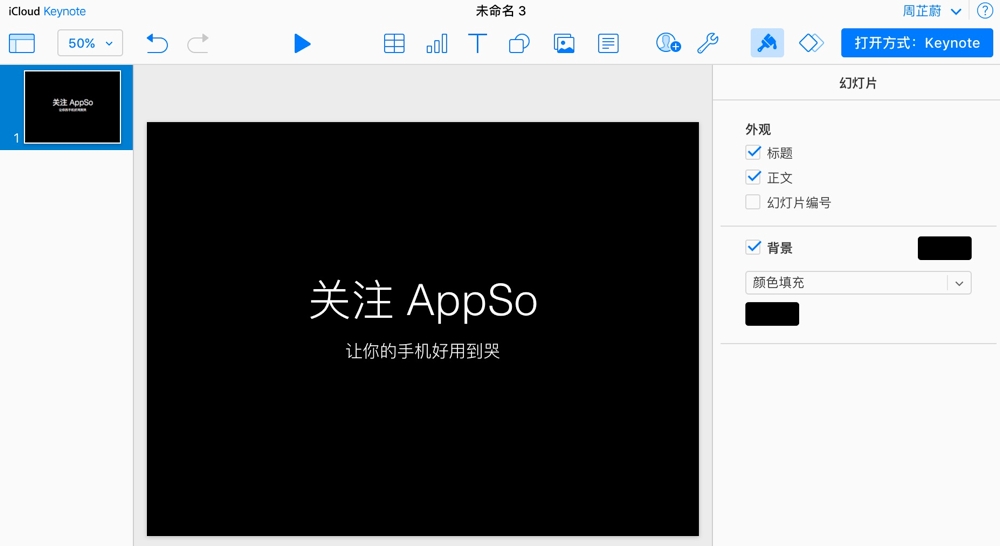Open the collaborate add-person icon
Viewport: 1000px width, 546px height.
667,43
